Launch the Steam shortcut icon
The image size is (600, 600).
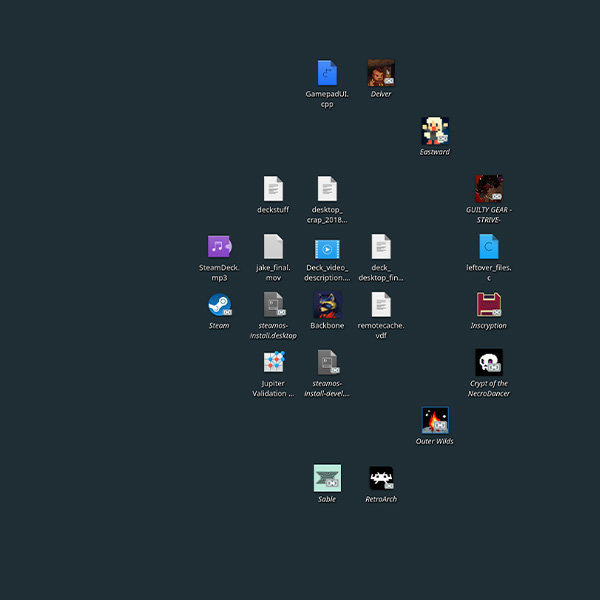(220, 305)
